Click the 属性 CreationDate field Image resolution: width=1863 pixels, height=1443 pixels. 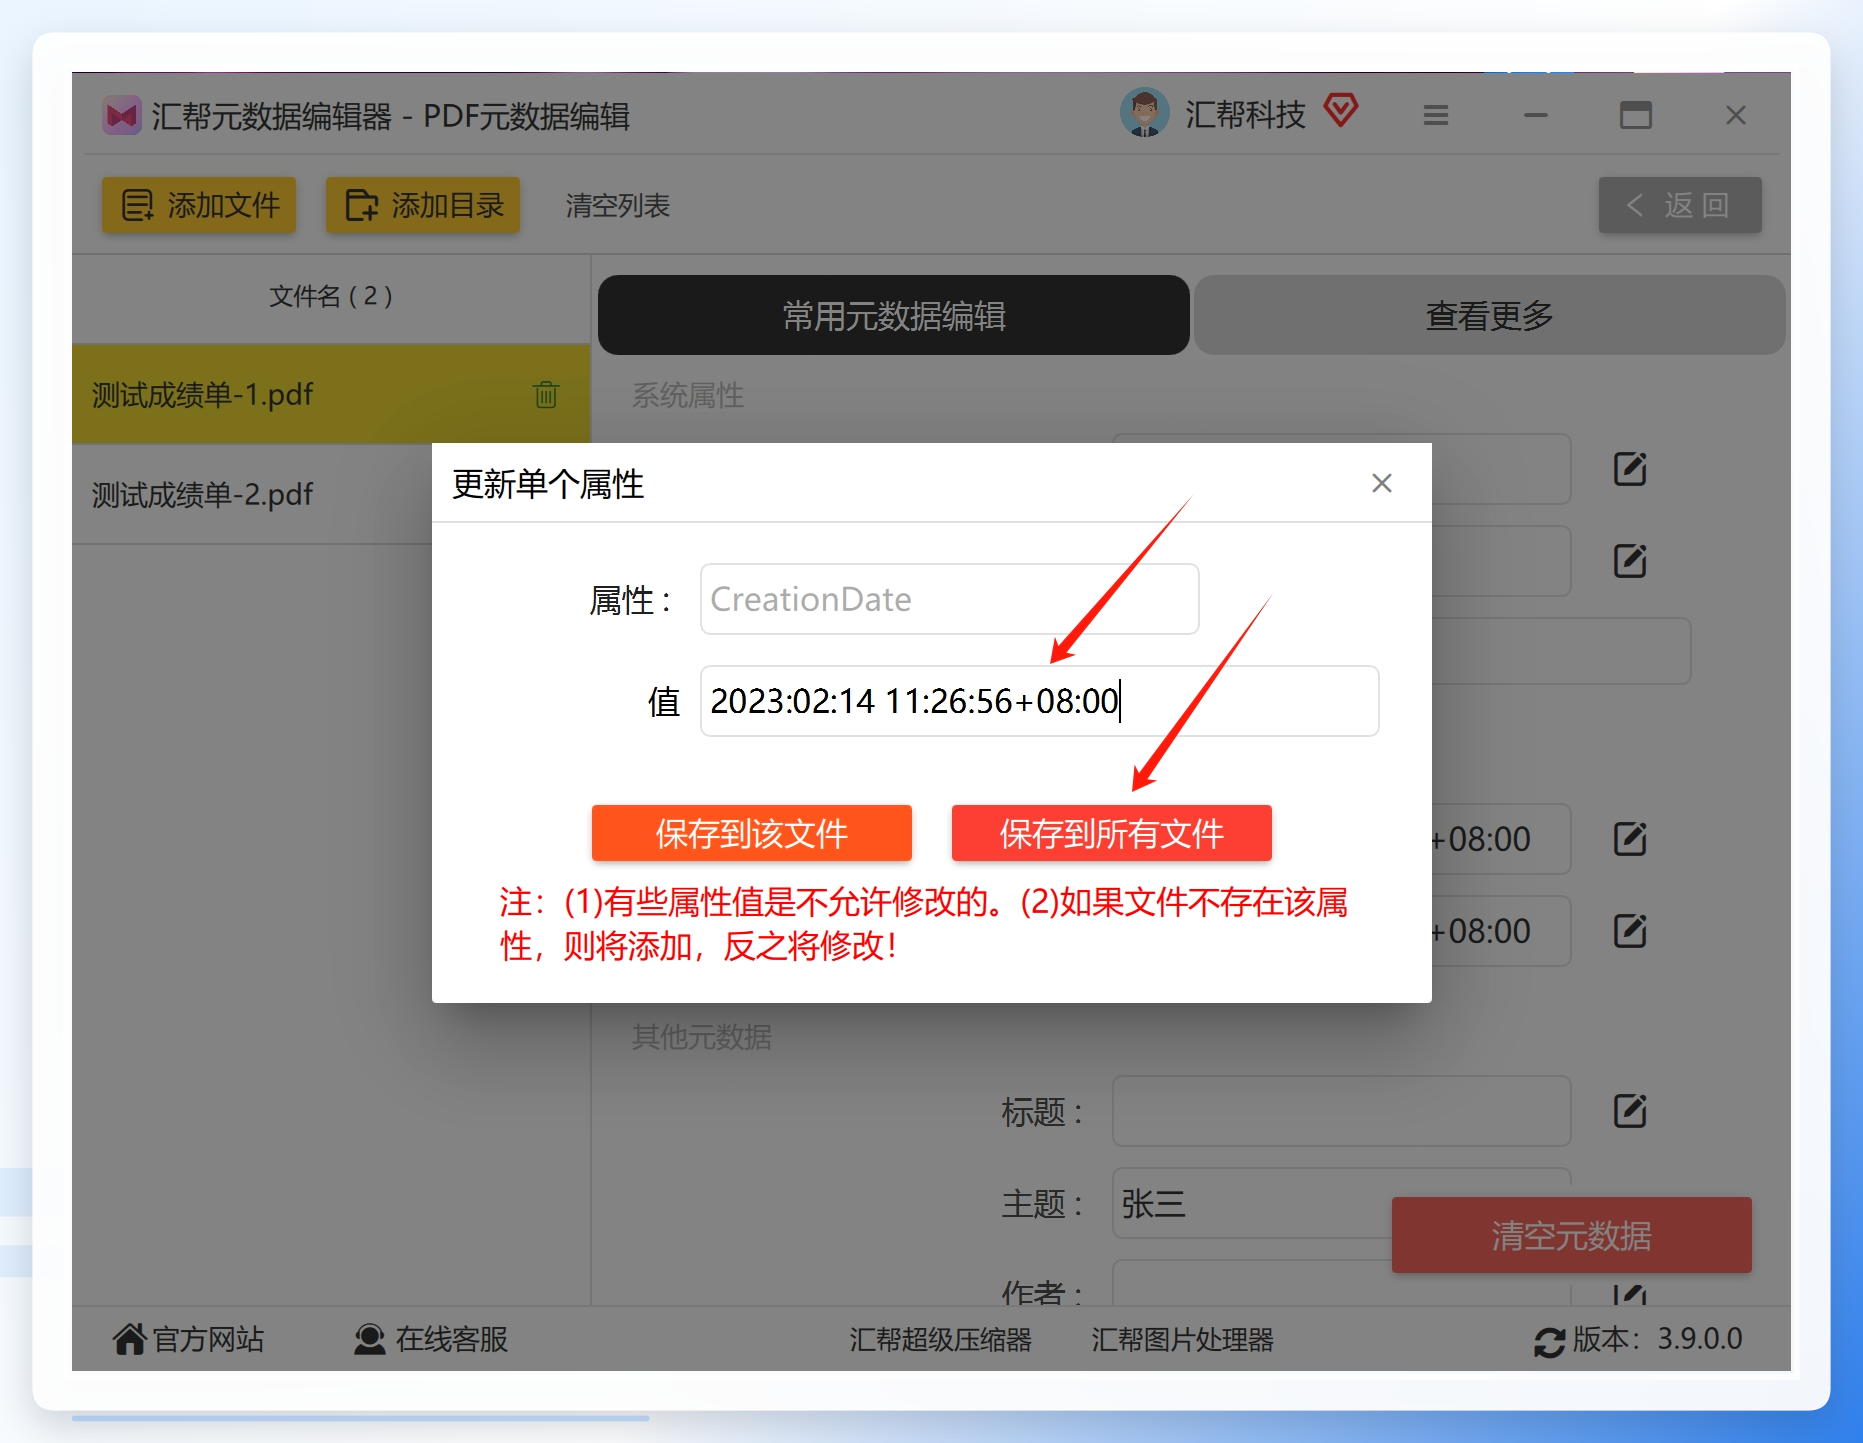point(949,599)
